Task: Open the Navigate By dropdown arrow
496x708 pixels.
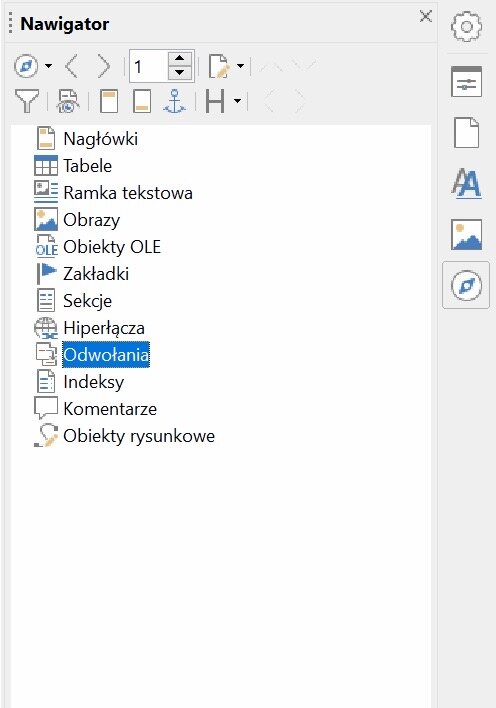Action: coord(48,67)
